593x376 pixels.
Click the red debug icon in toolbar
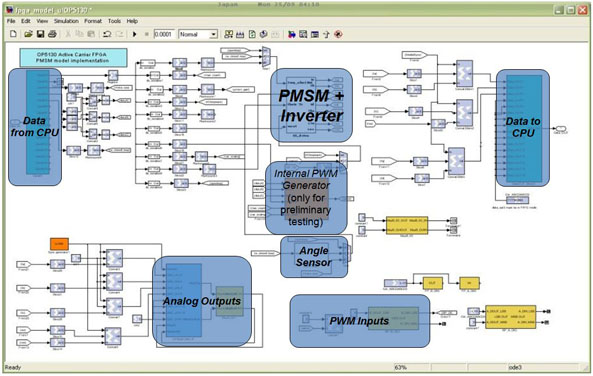click(338, 34)
